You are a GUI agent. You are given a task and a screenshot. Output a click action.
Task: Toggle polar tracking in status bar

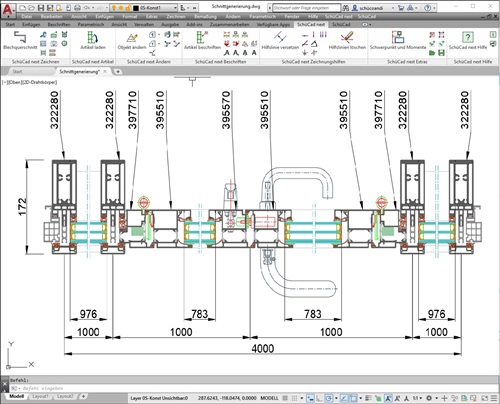tap(328, 398)
